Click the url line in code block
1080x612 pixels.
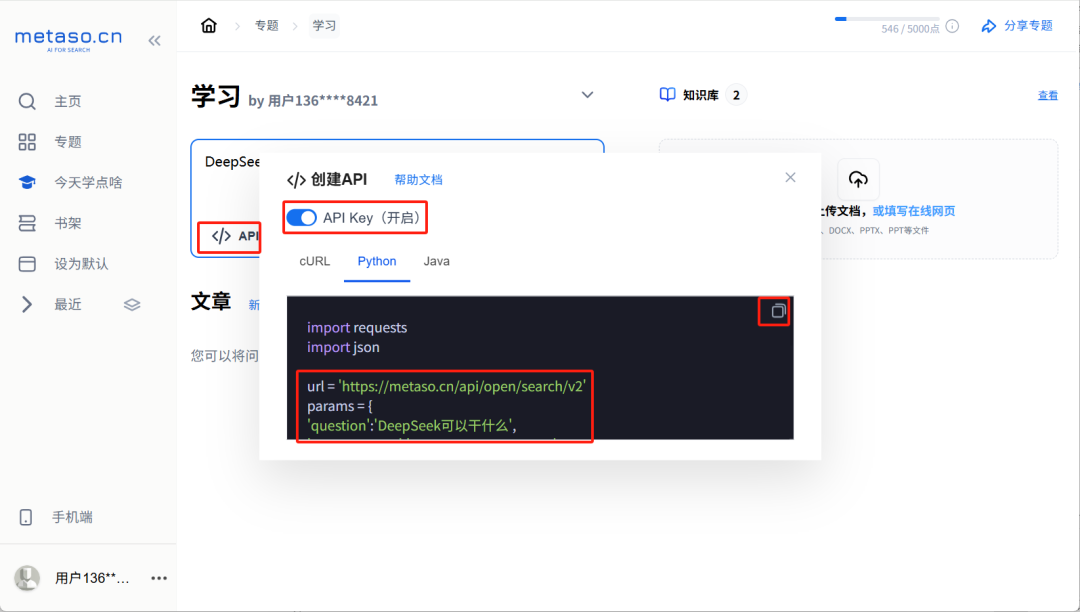point(446,386)
